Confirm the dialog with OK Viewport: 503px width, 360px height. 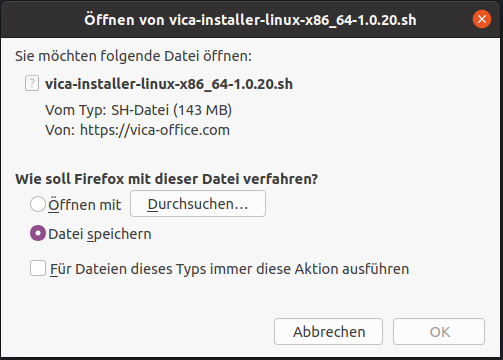[x=439, y=332]
